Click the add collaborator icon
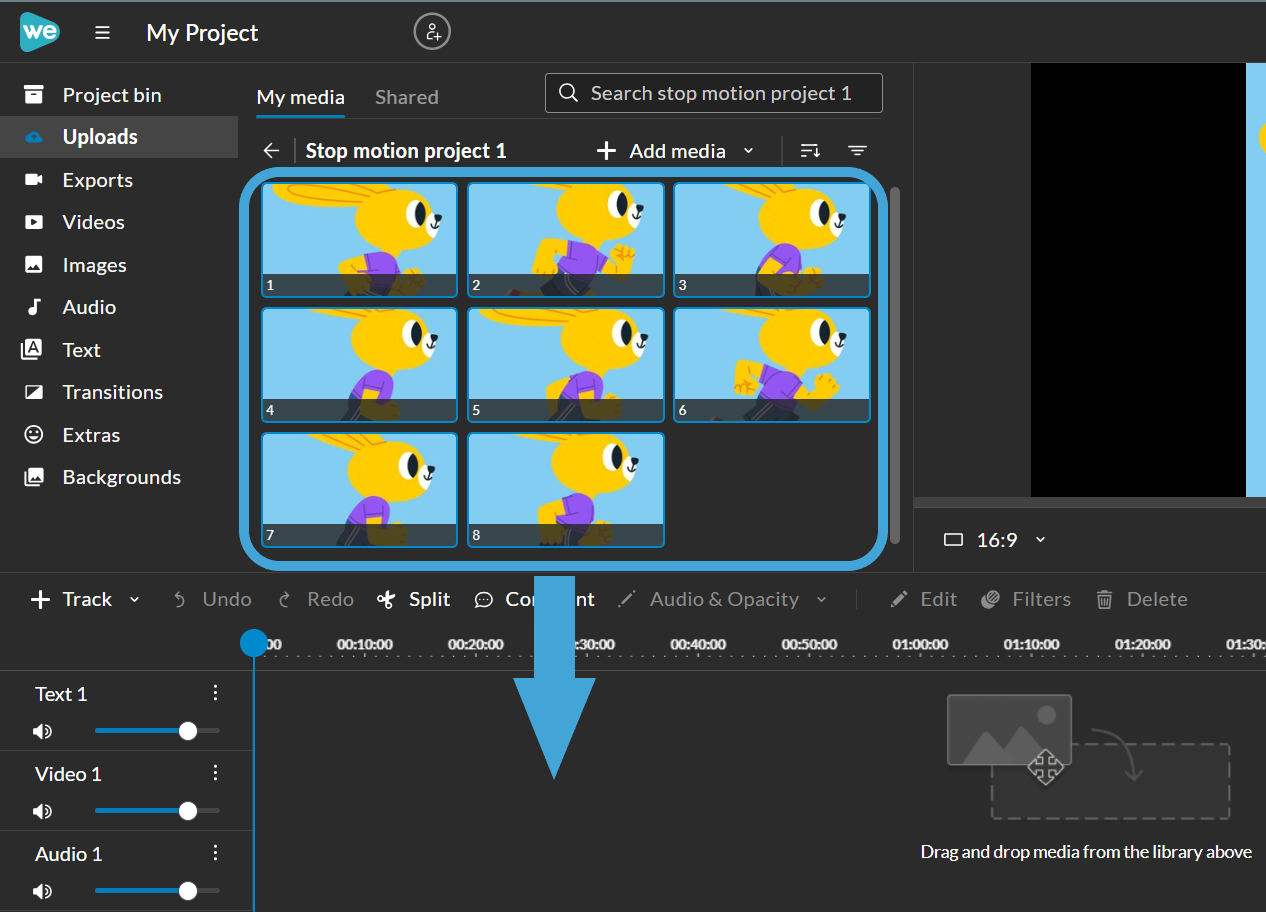Viewport: 1266px width, 912px height. (432, 32)
